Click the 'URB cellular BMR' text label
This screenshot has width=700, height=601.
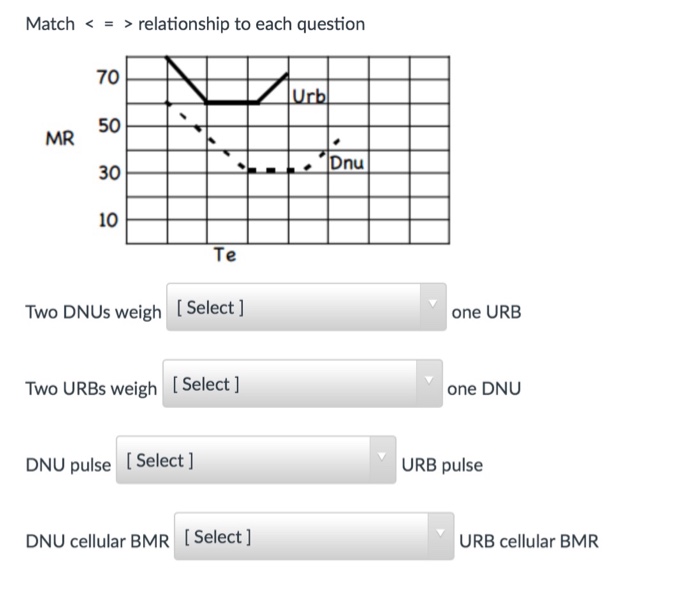click(x=528, y=542)
